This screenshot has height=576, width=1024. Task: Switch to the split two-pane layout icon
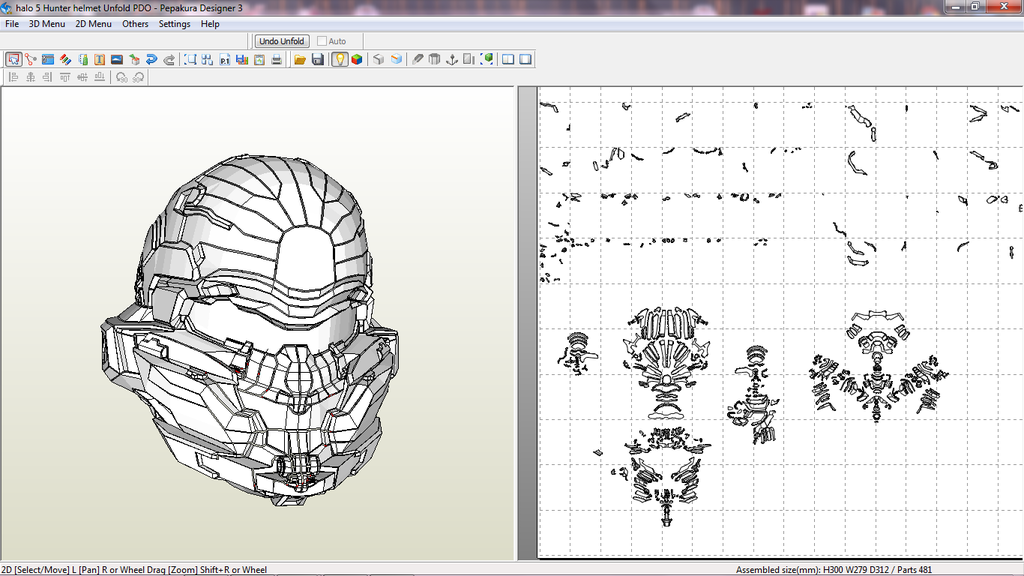pos(508,59)
